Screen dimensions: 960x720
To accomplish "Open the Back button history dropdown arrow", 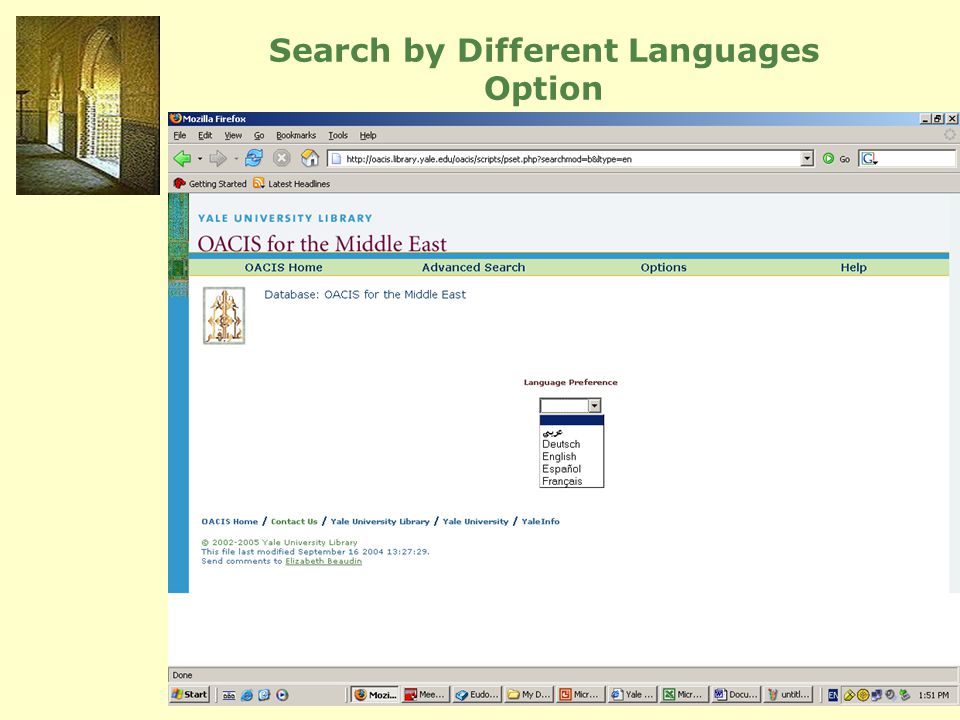I will click(200, 159).
